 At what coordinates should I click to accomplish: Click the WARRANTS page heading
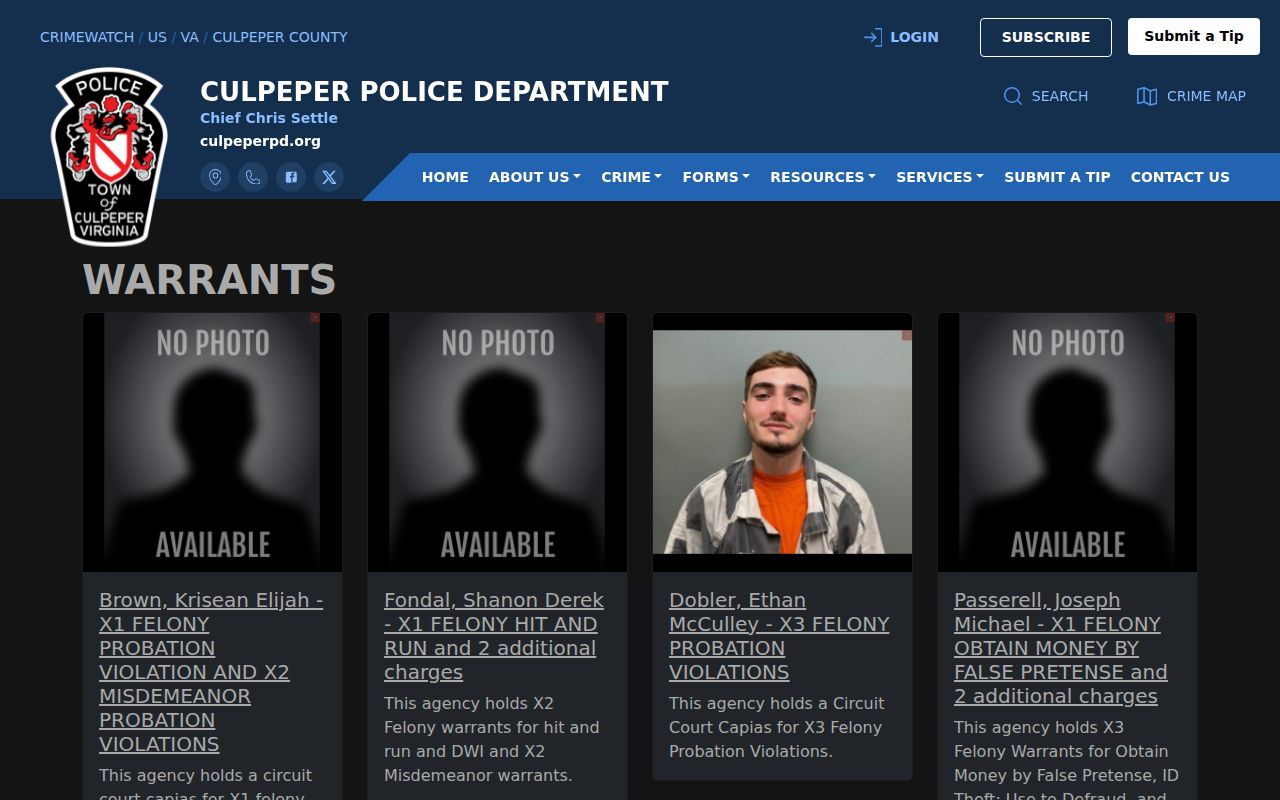[x=209, y=280]
